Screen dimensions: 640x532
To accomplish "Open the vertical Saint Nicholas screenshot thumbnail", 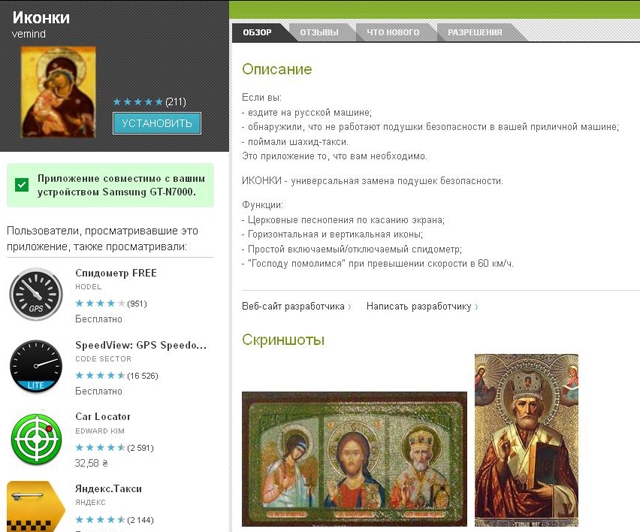I will coord(527,440).
